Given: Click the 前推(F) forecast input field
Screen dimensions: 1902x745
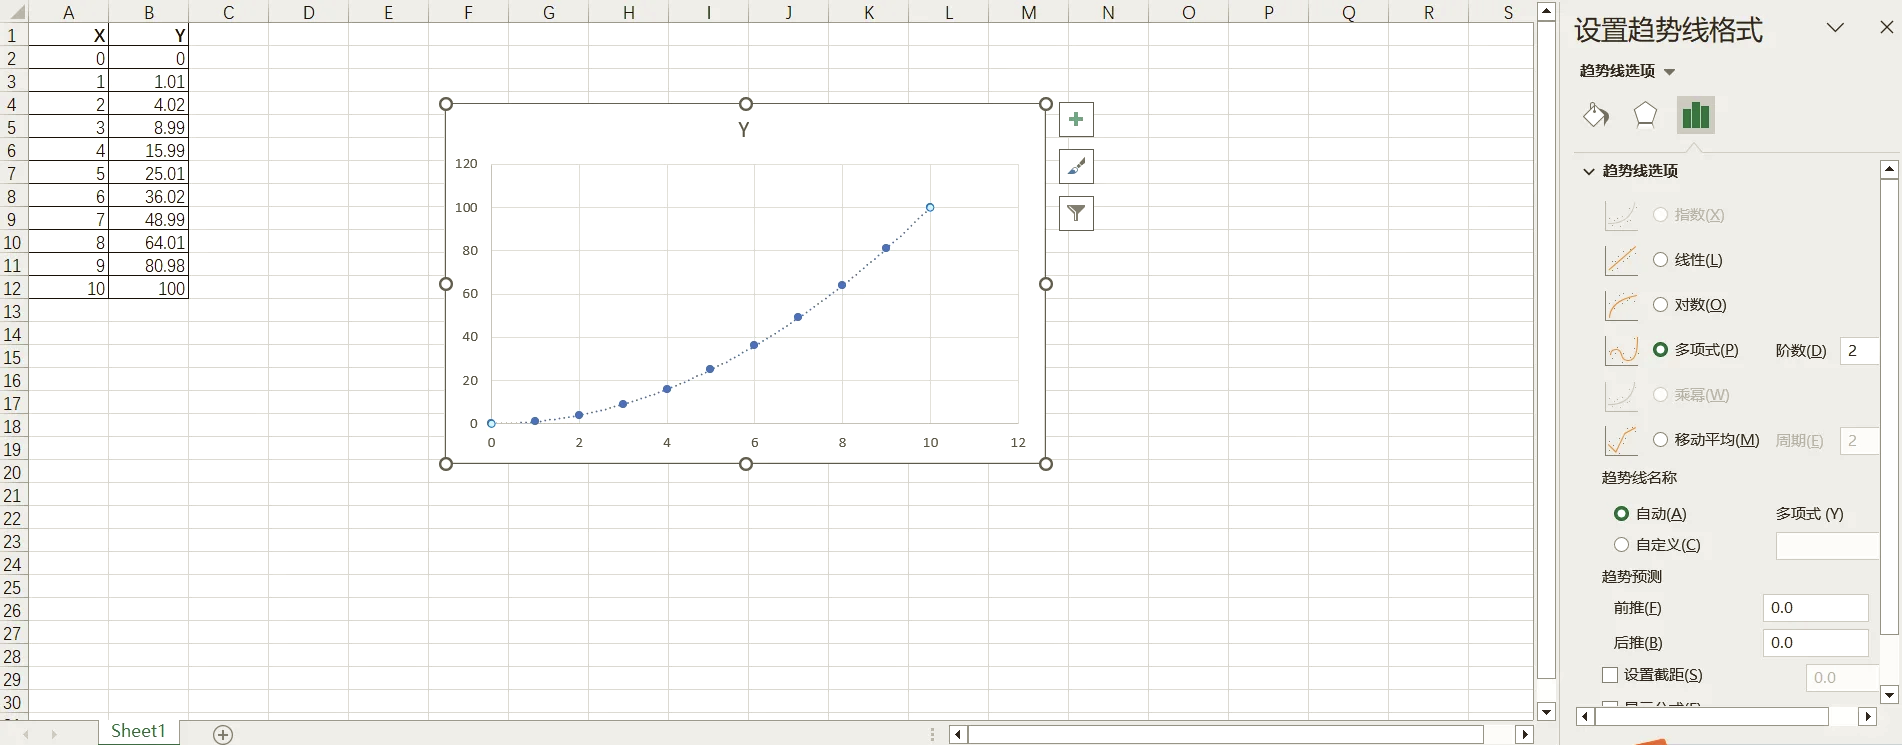Looking at the screenshot, I should [1815, 608].
